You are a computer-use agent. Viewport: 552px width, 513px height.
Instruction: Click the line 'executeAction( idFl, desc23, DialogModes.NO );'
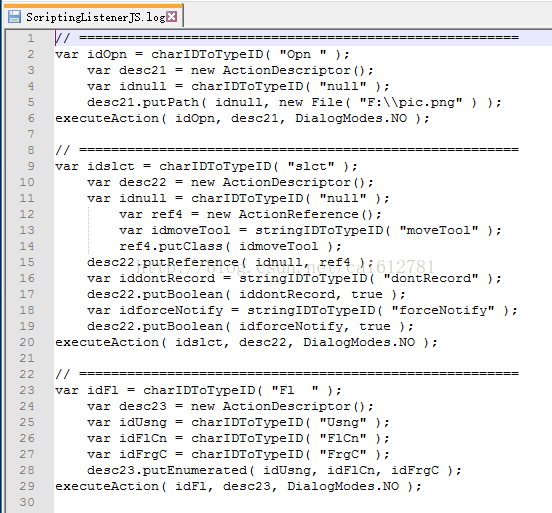[x=238, y=486]
